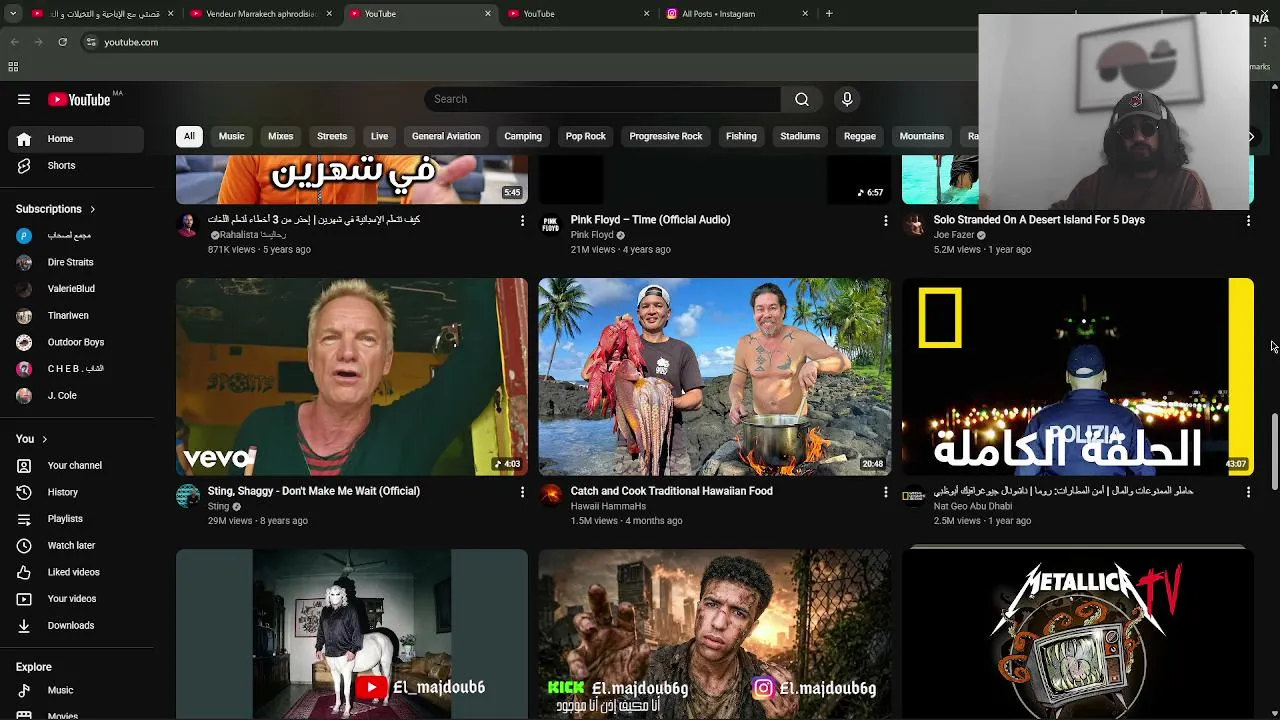Go back with the browser back arrow

(x=14, y=42)
